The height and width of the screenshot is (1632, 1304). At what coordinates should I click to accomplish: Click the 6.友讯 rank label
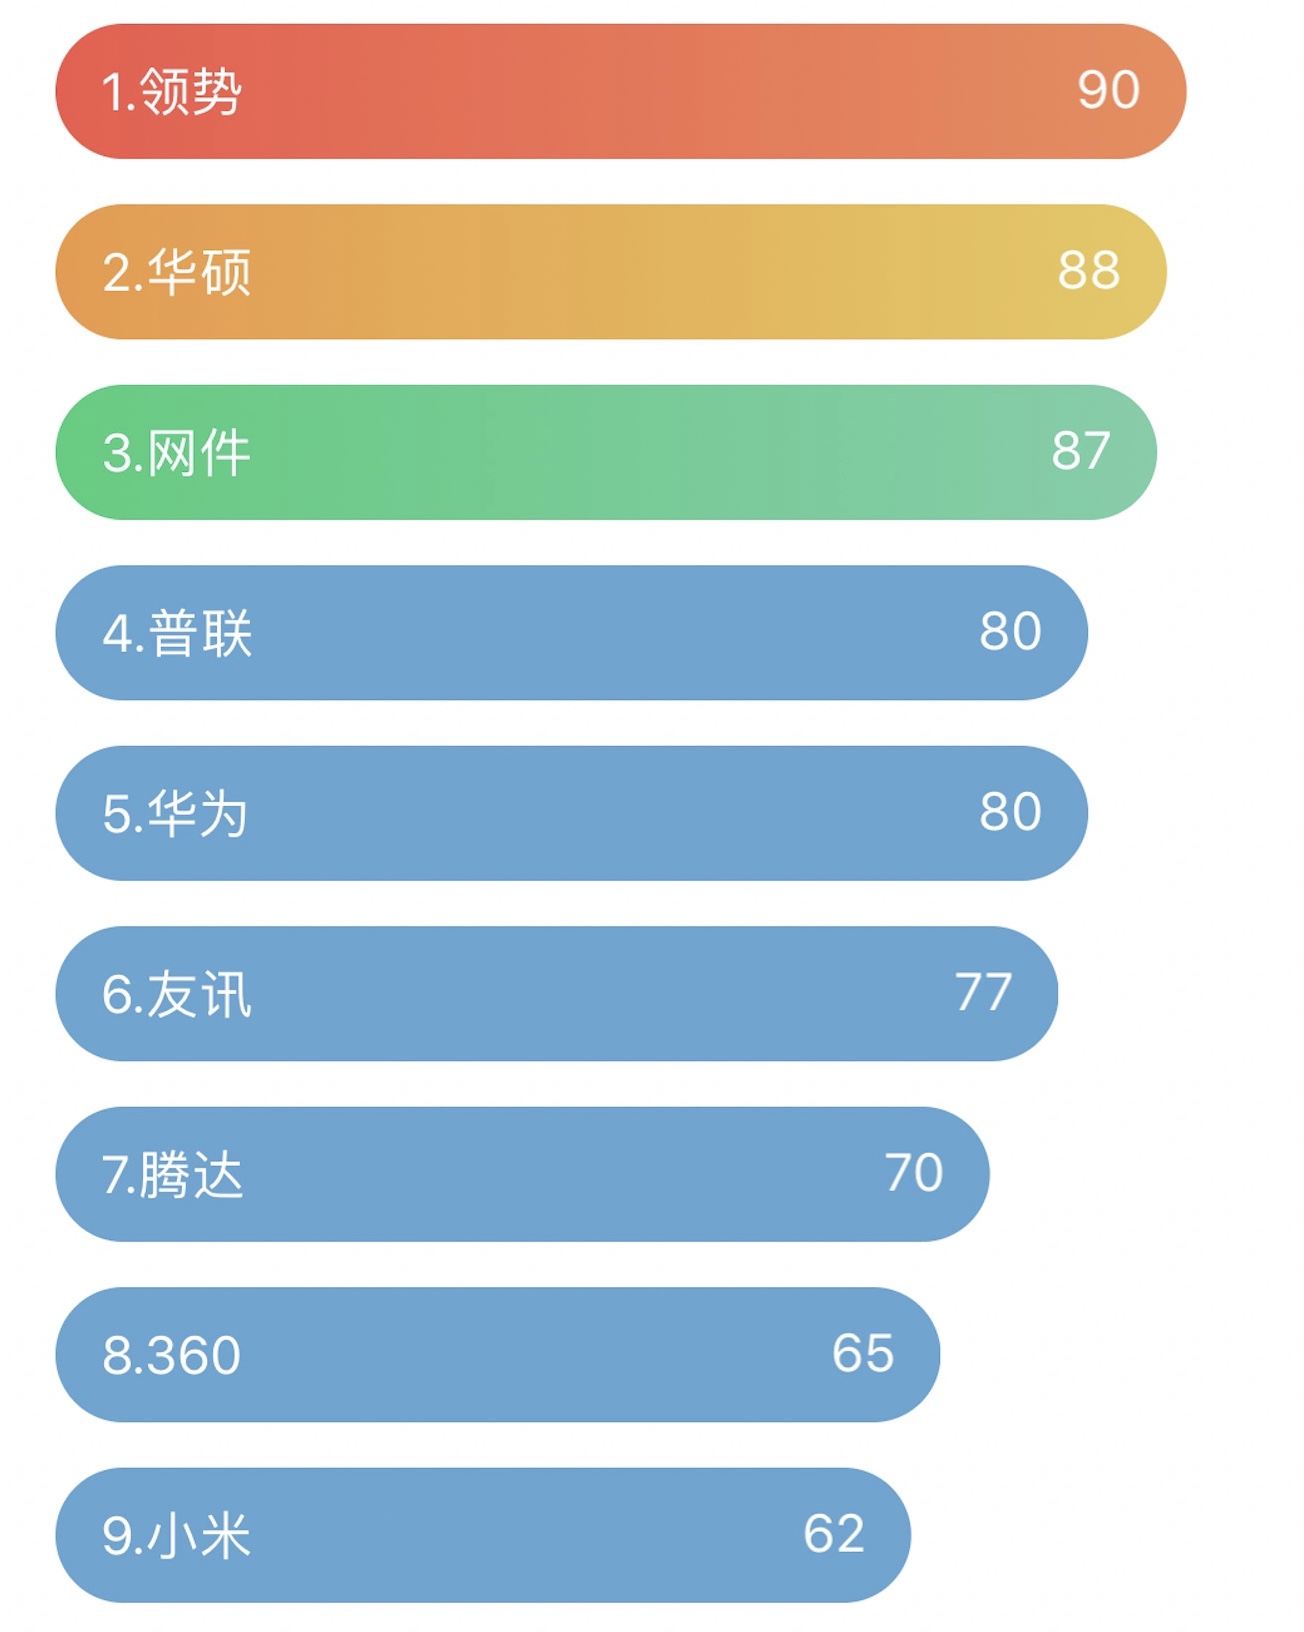coord(177,995)
